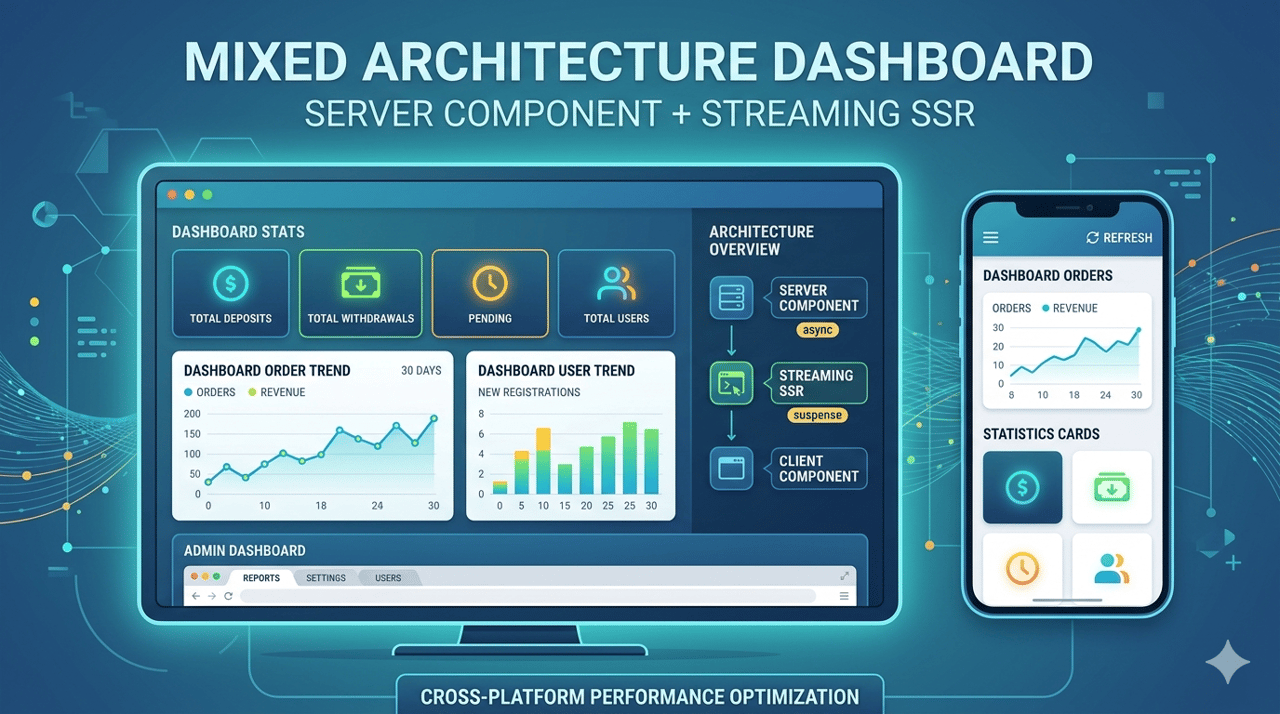
Task: Toggle the Orders legend in Order Trend
Action: click(x=210, y=393)
